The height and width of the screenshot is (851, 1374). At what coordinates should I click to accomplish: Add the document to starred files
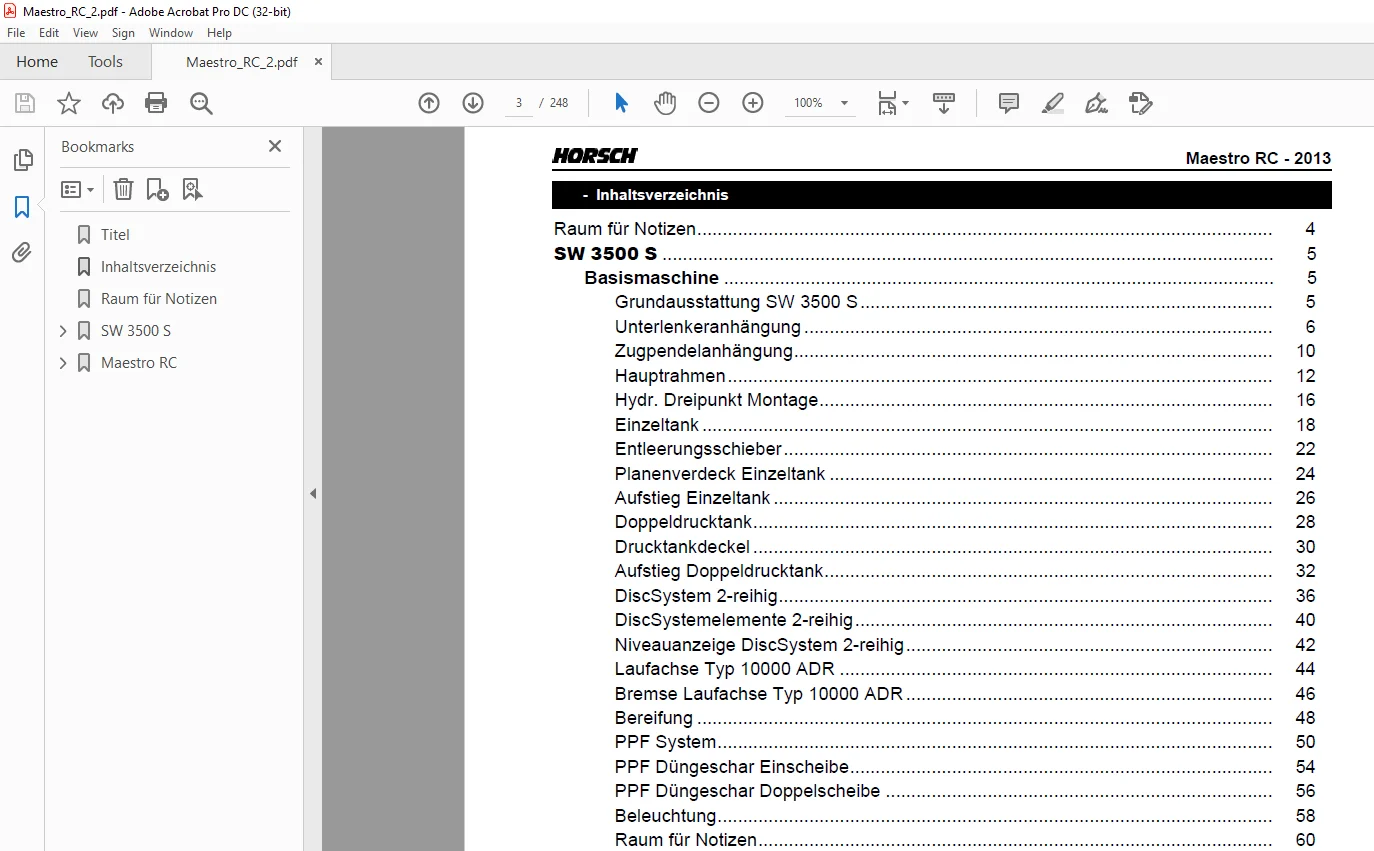tap(69, 103)
